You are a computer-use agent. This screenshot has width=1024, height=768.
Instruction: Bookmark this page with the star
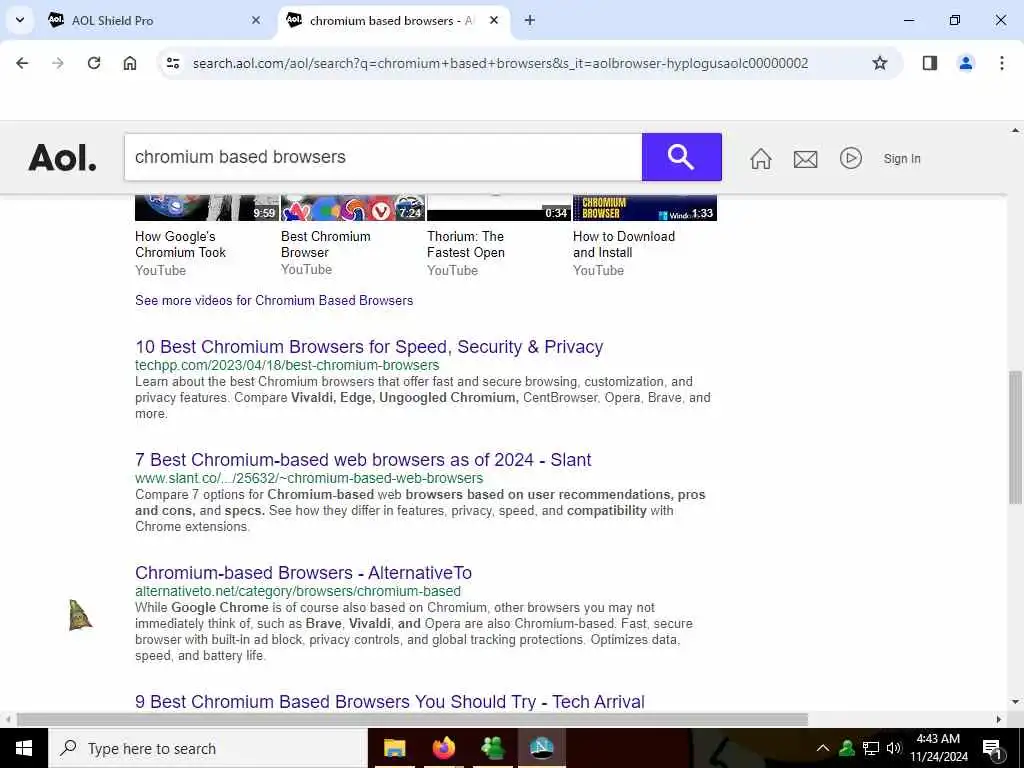coord(880,63)
